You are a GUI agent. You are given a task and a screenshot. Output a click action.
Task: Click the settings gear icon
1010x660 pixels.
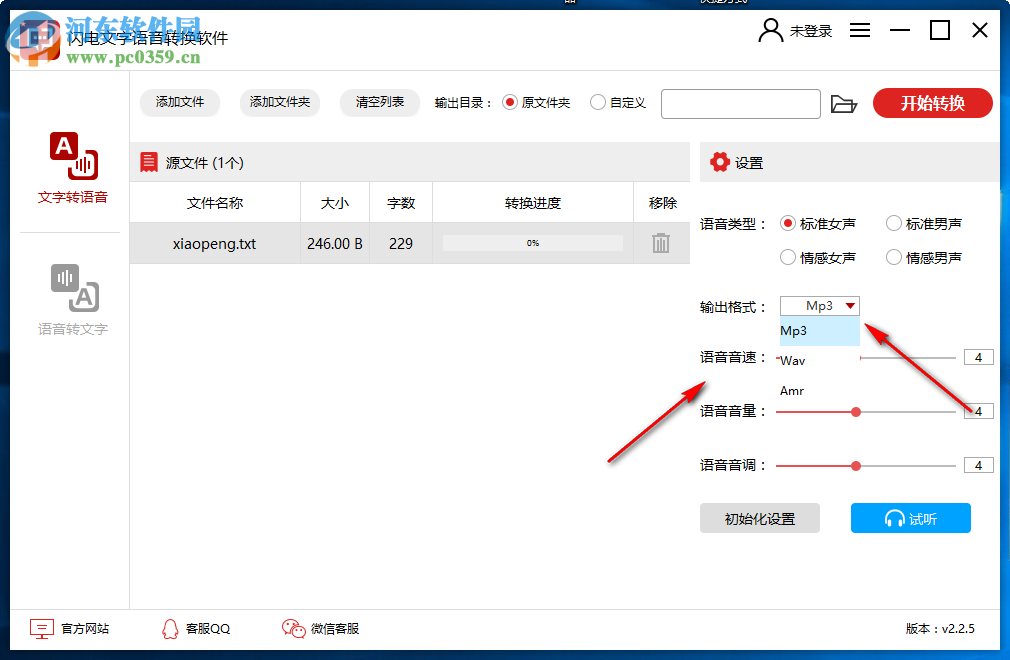point(719,162)
